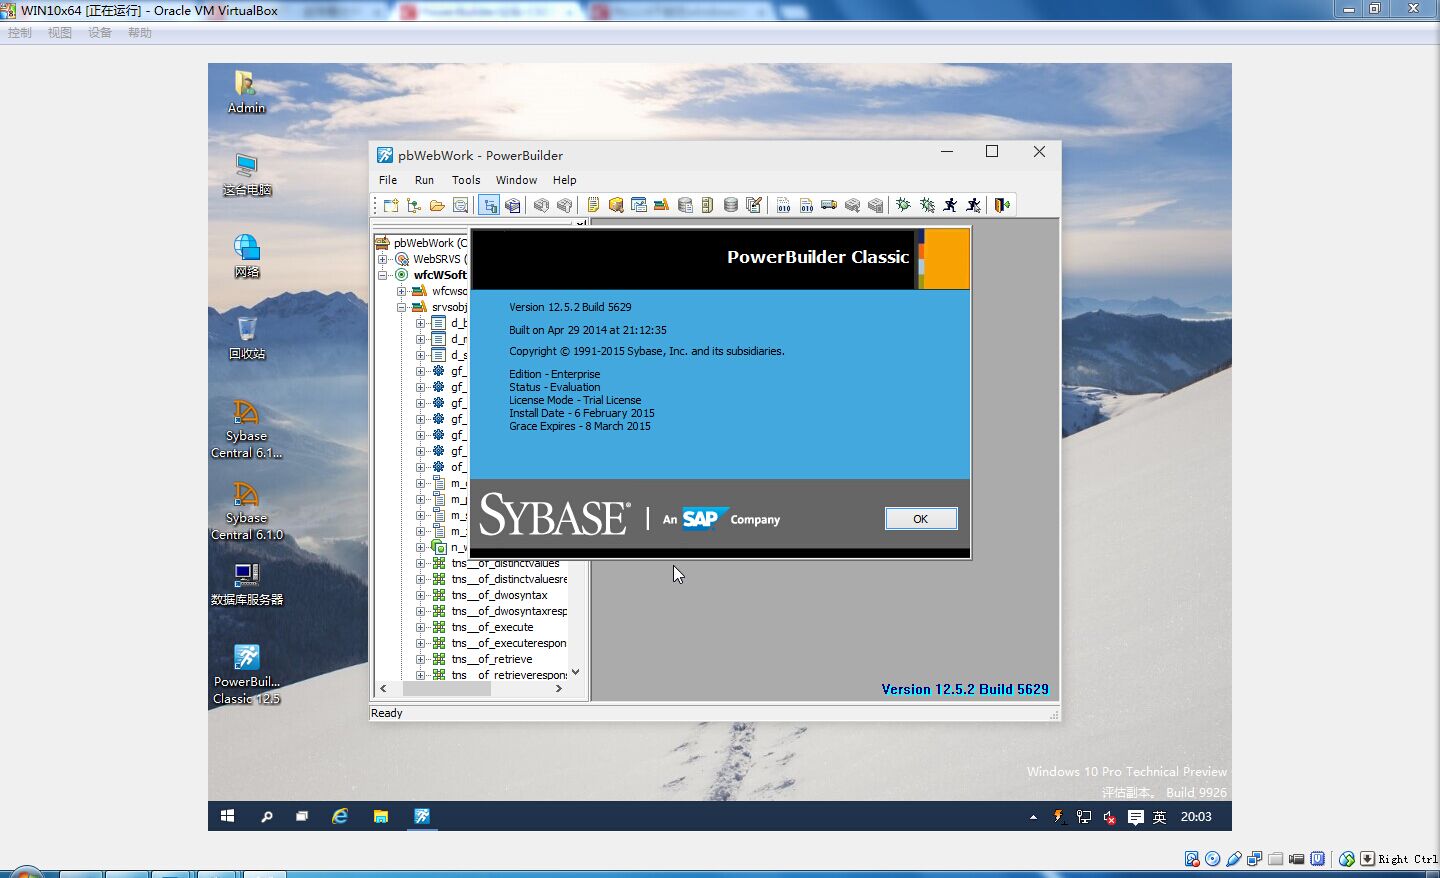Image resolution: width=1440 pixels, height=878 pixels.
Task: Click the New object toolbar icon
Action: (x=391, y=205)
